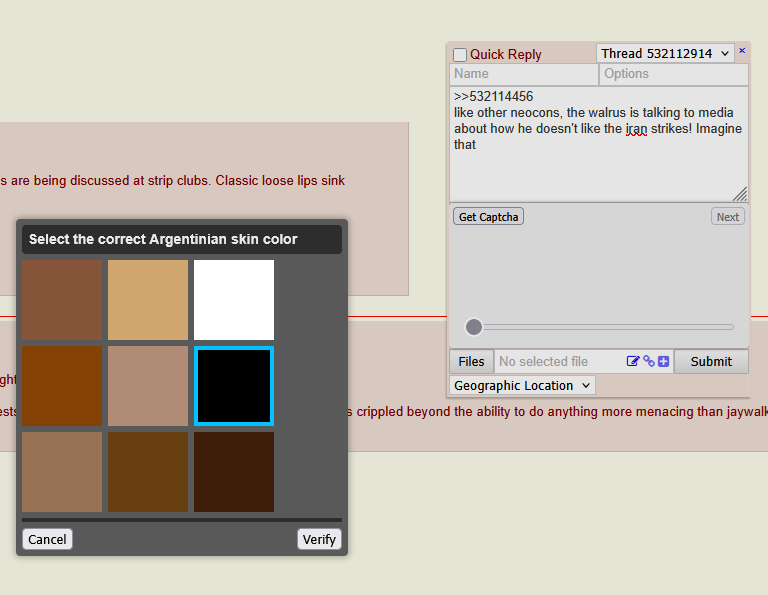Click the blue plus add-file icon

pos(664,361)
